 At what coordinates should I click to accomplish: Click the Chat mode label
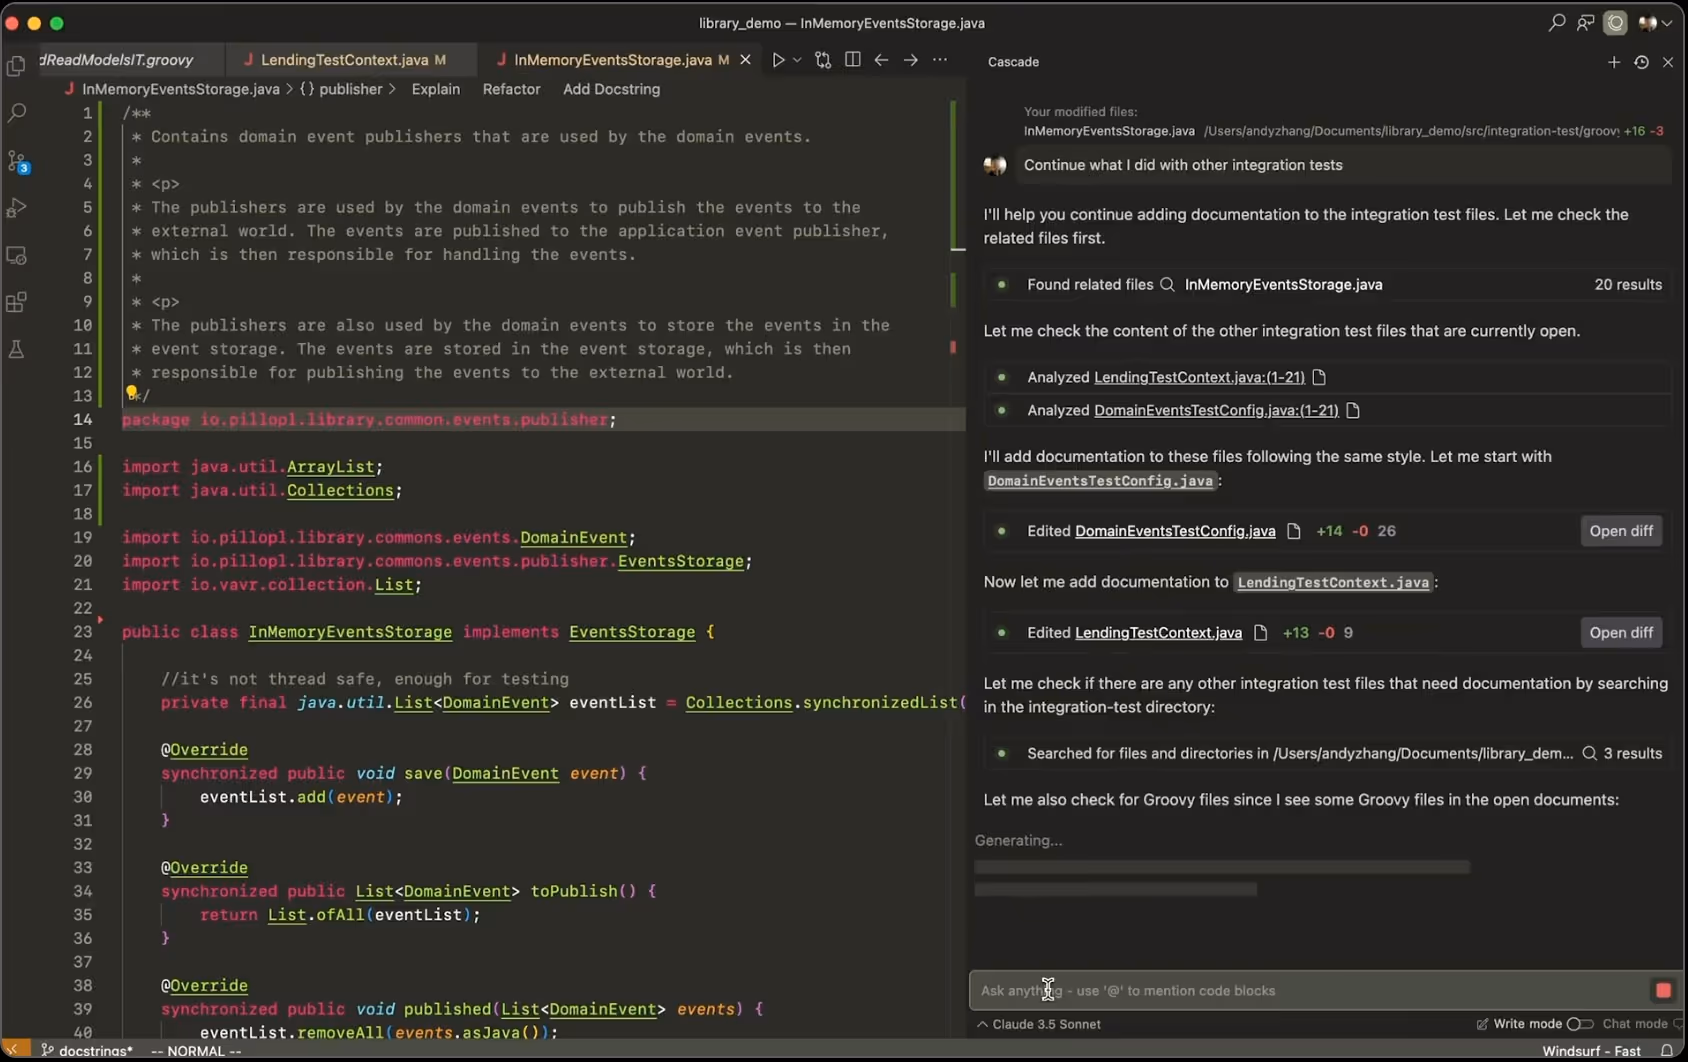[1634, 1024]
